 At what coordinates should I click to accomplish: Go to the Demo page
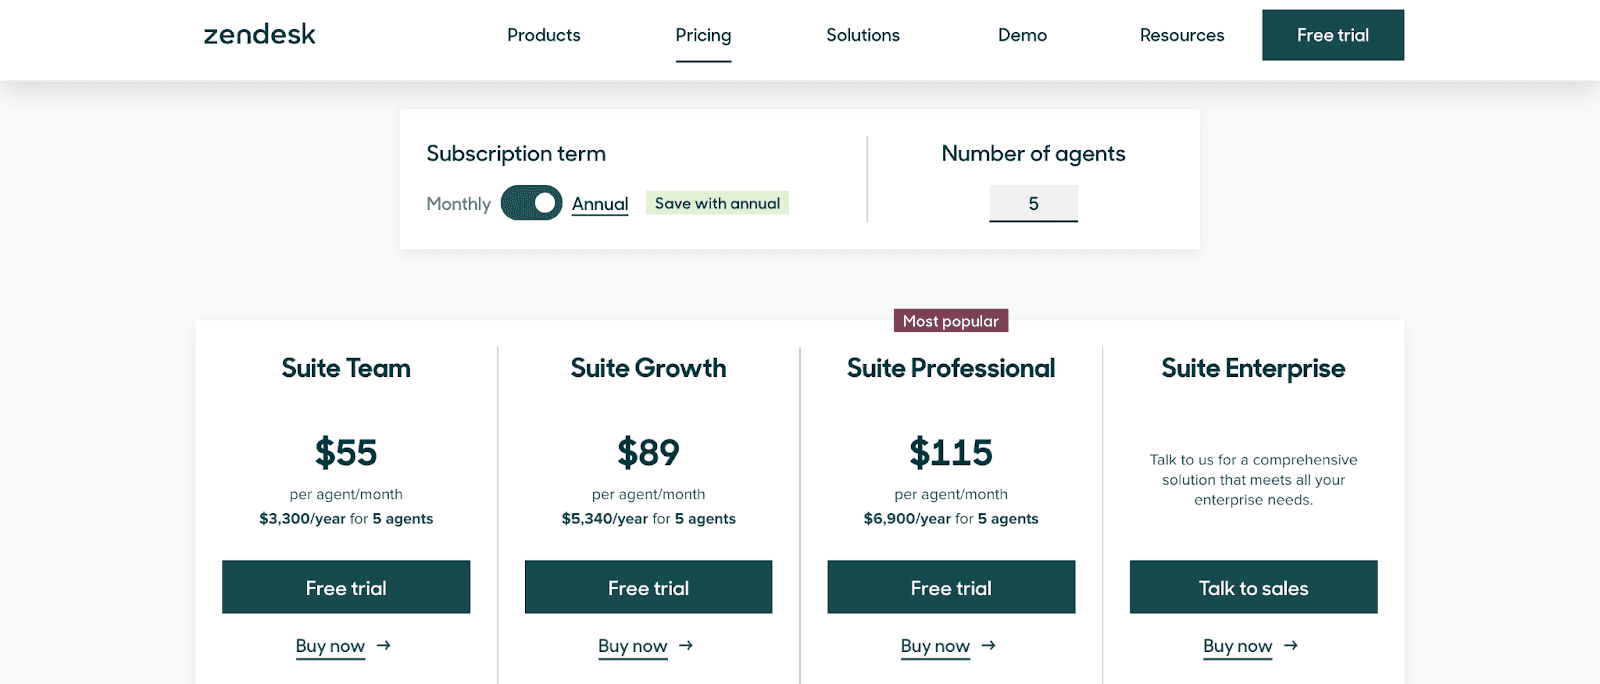(x=1021, y=35)
